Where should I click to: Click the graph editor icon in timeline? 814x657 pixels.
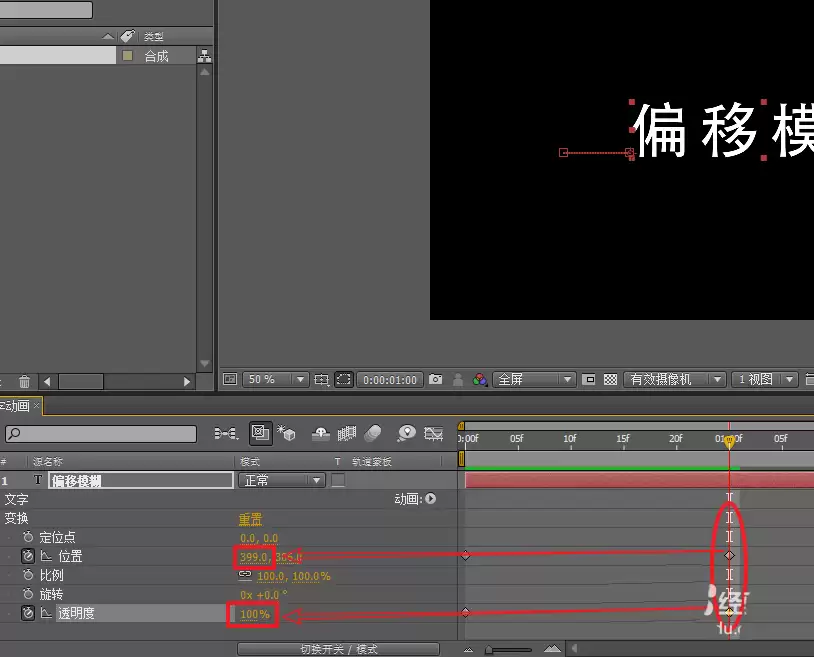tap(433, 433)
